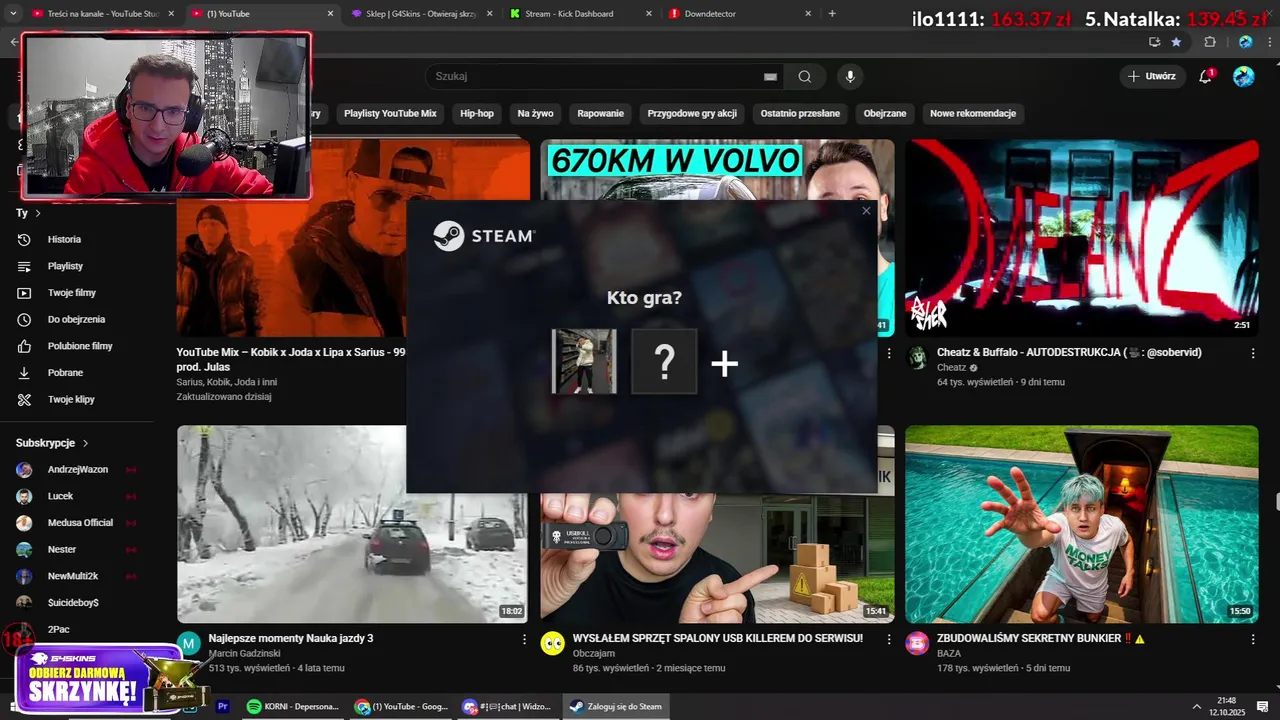Play the Cheatz & Buffalo AUTODESTRUKCJA thumbnail
The width and height of the screenshot is (1280, 720).
pos(1082,238)
